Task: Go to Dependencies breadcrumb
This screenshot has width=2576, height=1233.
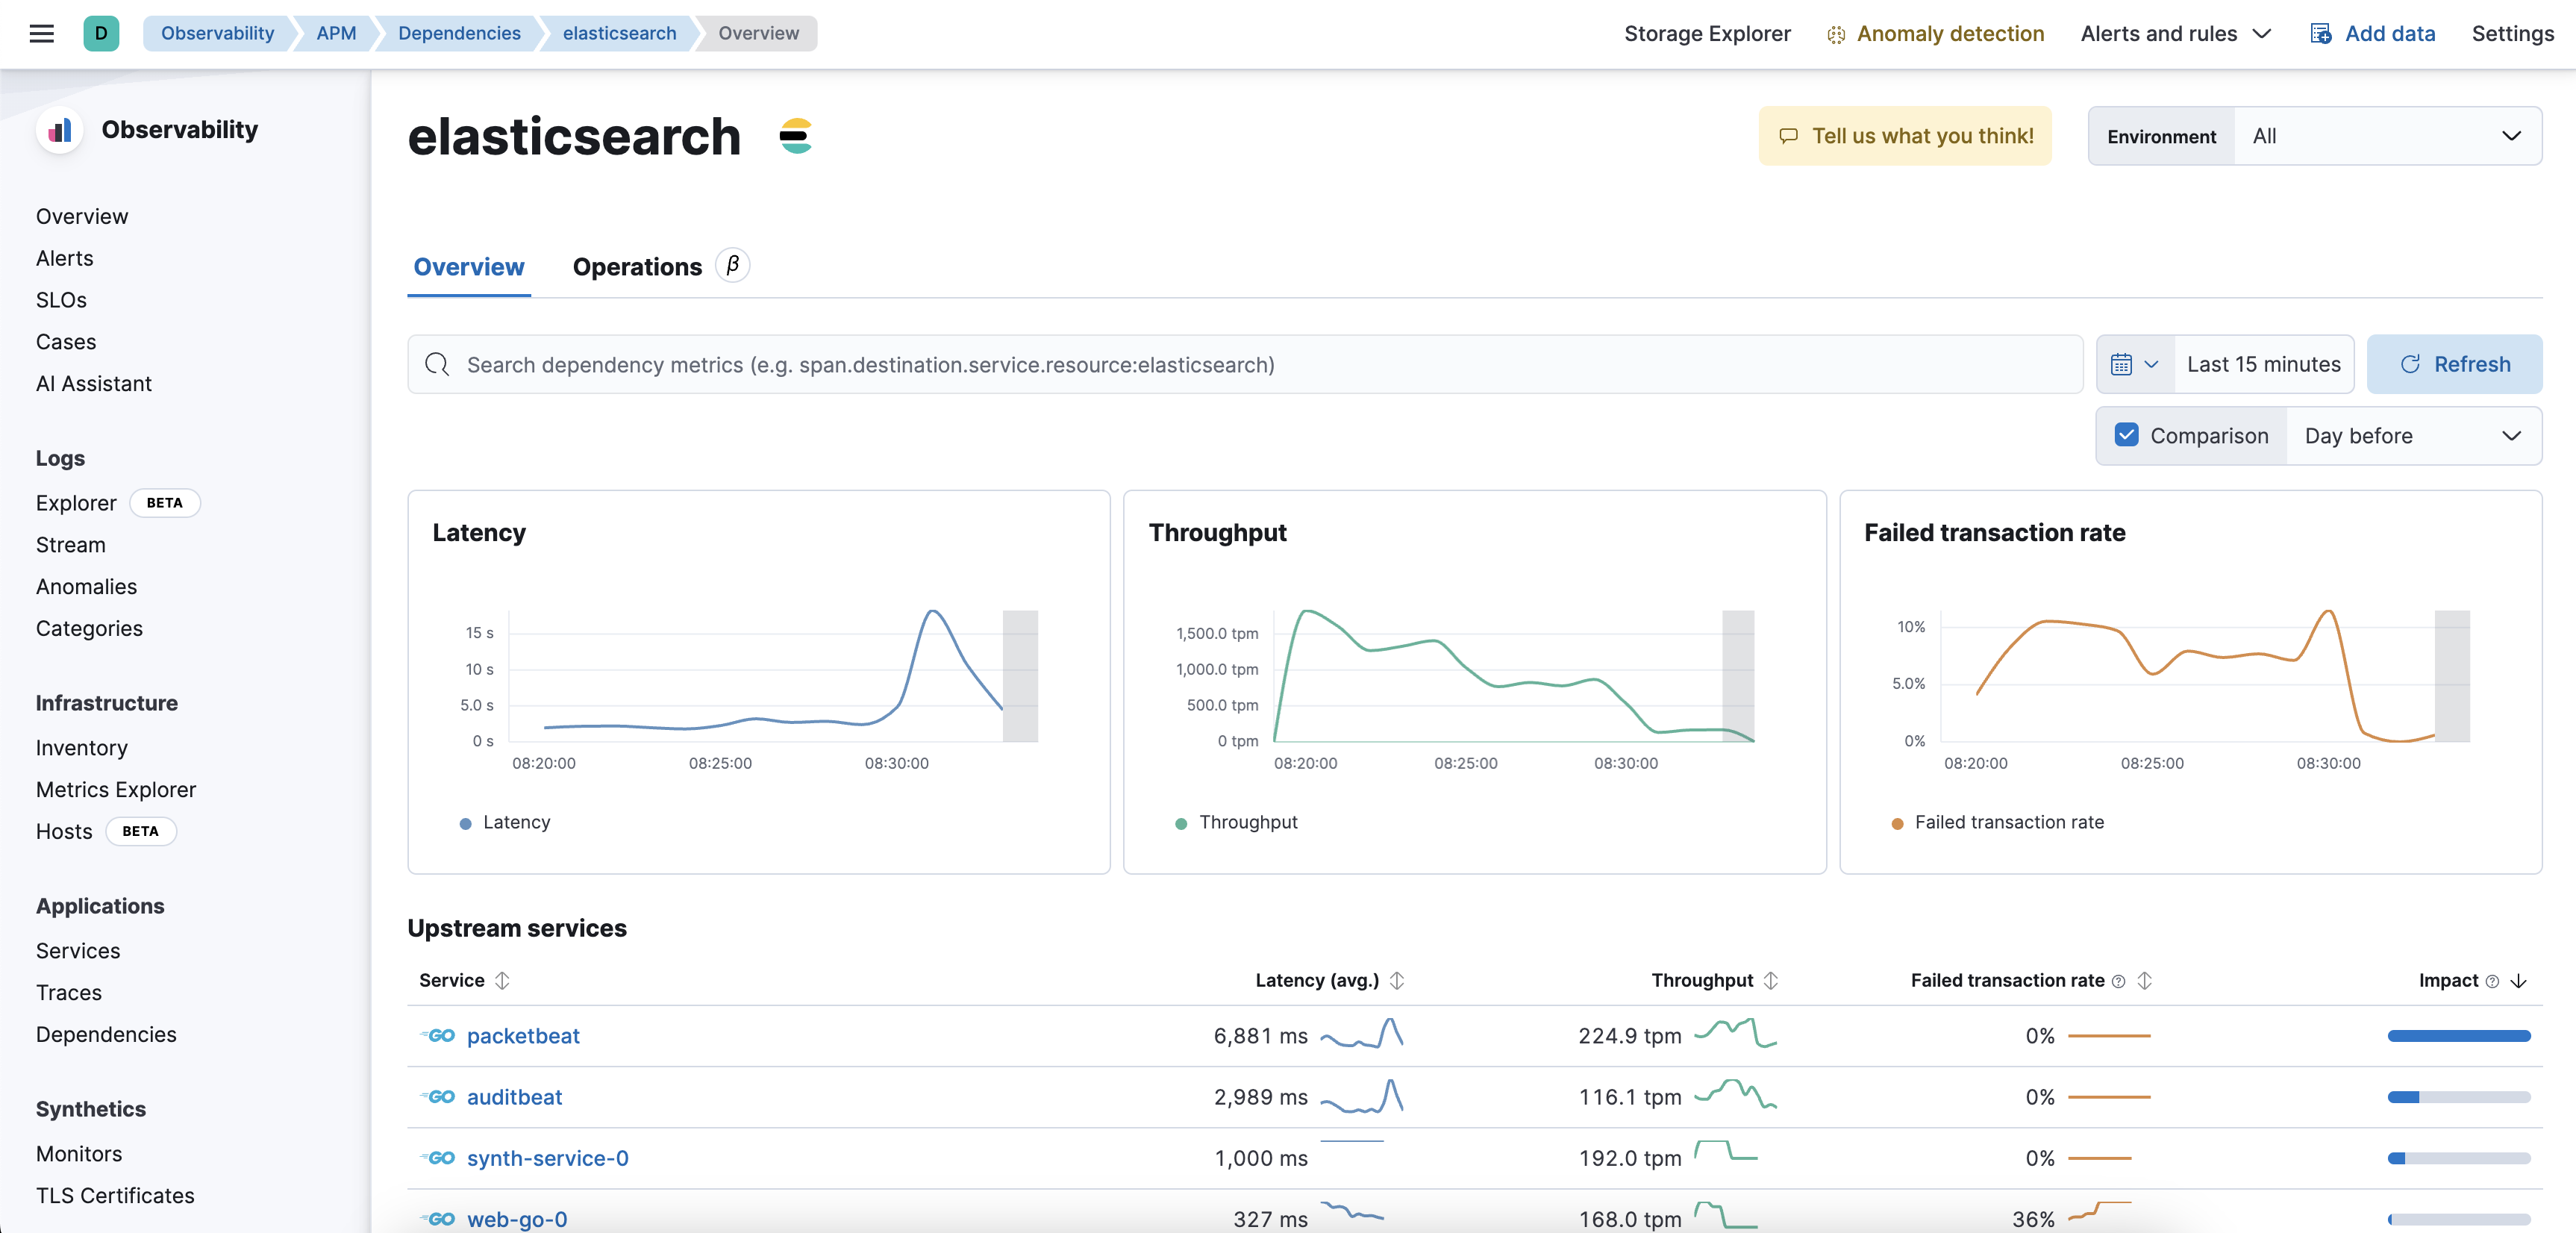Action: pos(459,33)
